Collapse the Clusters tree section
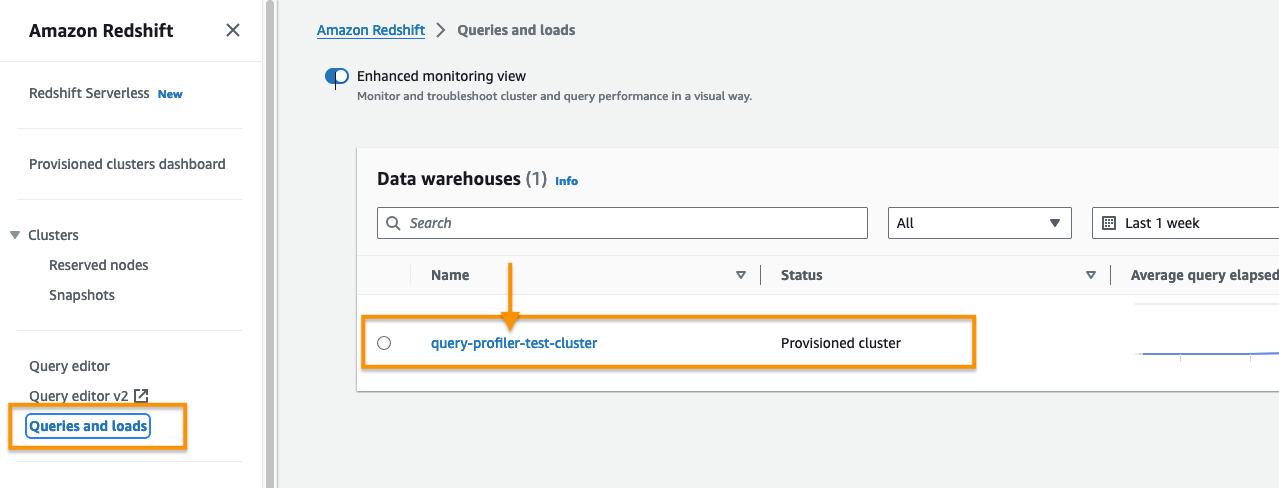 pyautogui.click(x=15, y=235)
